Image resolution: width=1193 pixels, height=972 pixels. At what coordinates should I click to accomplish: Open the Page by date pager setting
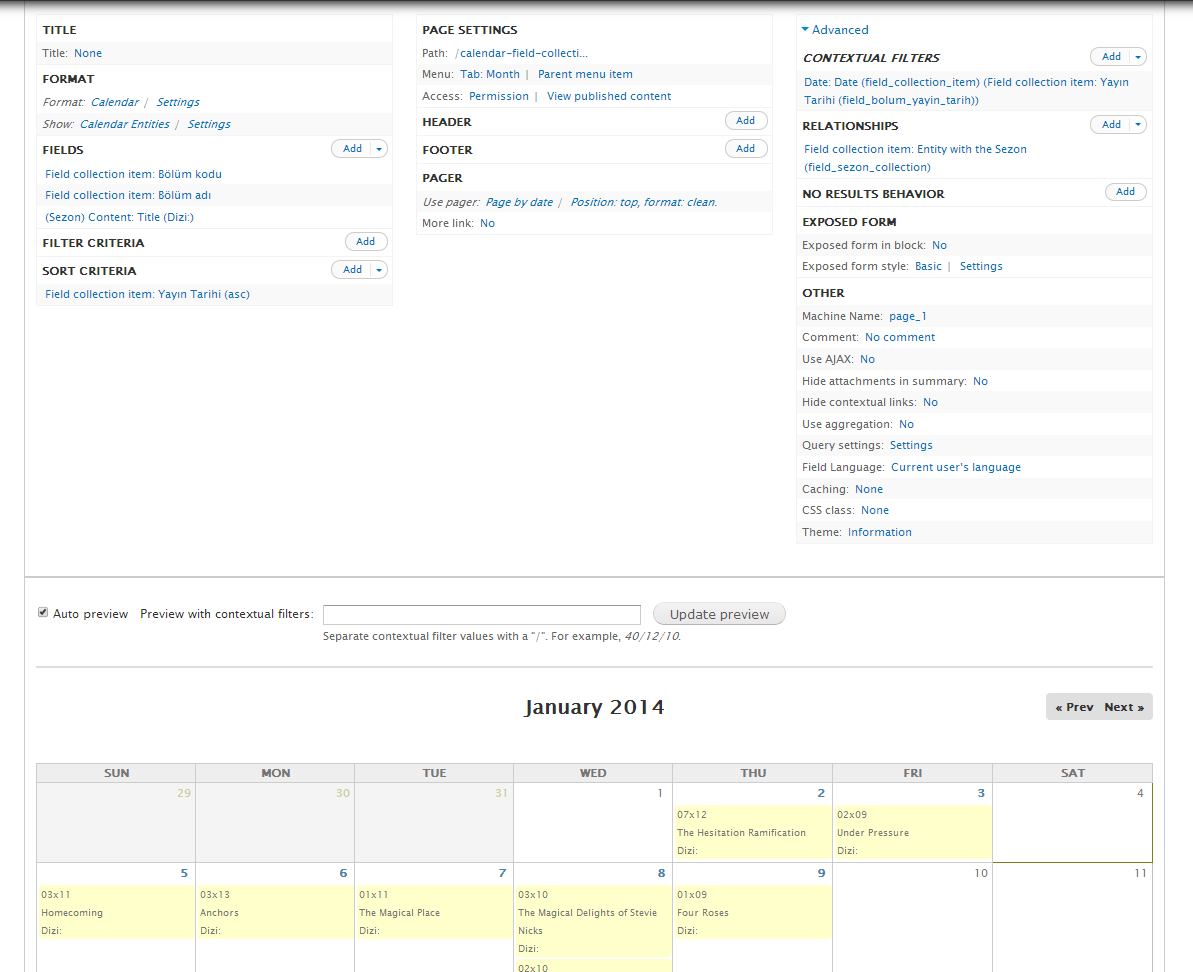pos(519,202)
